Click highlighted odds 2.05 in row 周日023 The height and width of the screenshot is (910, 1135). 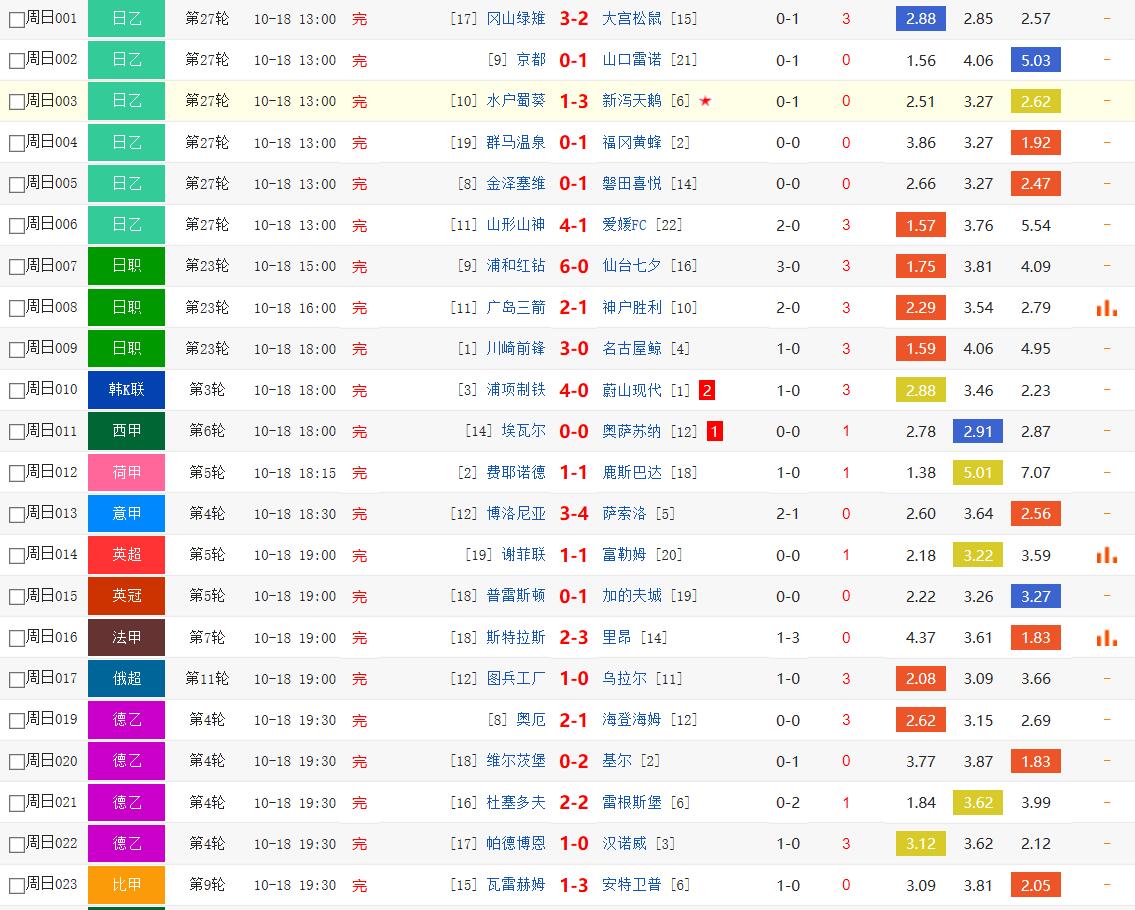tap(1036, 885)
